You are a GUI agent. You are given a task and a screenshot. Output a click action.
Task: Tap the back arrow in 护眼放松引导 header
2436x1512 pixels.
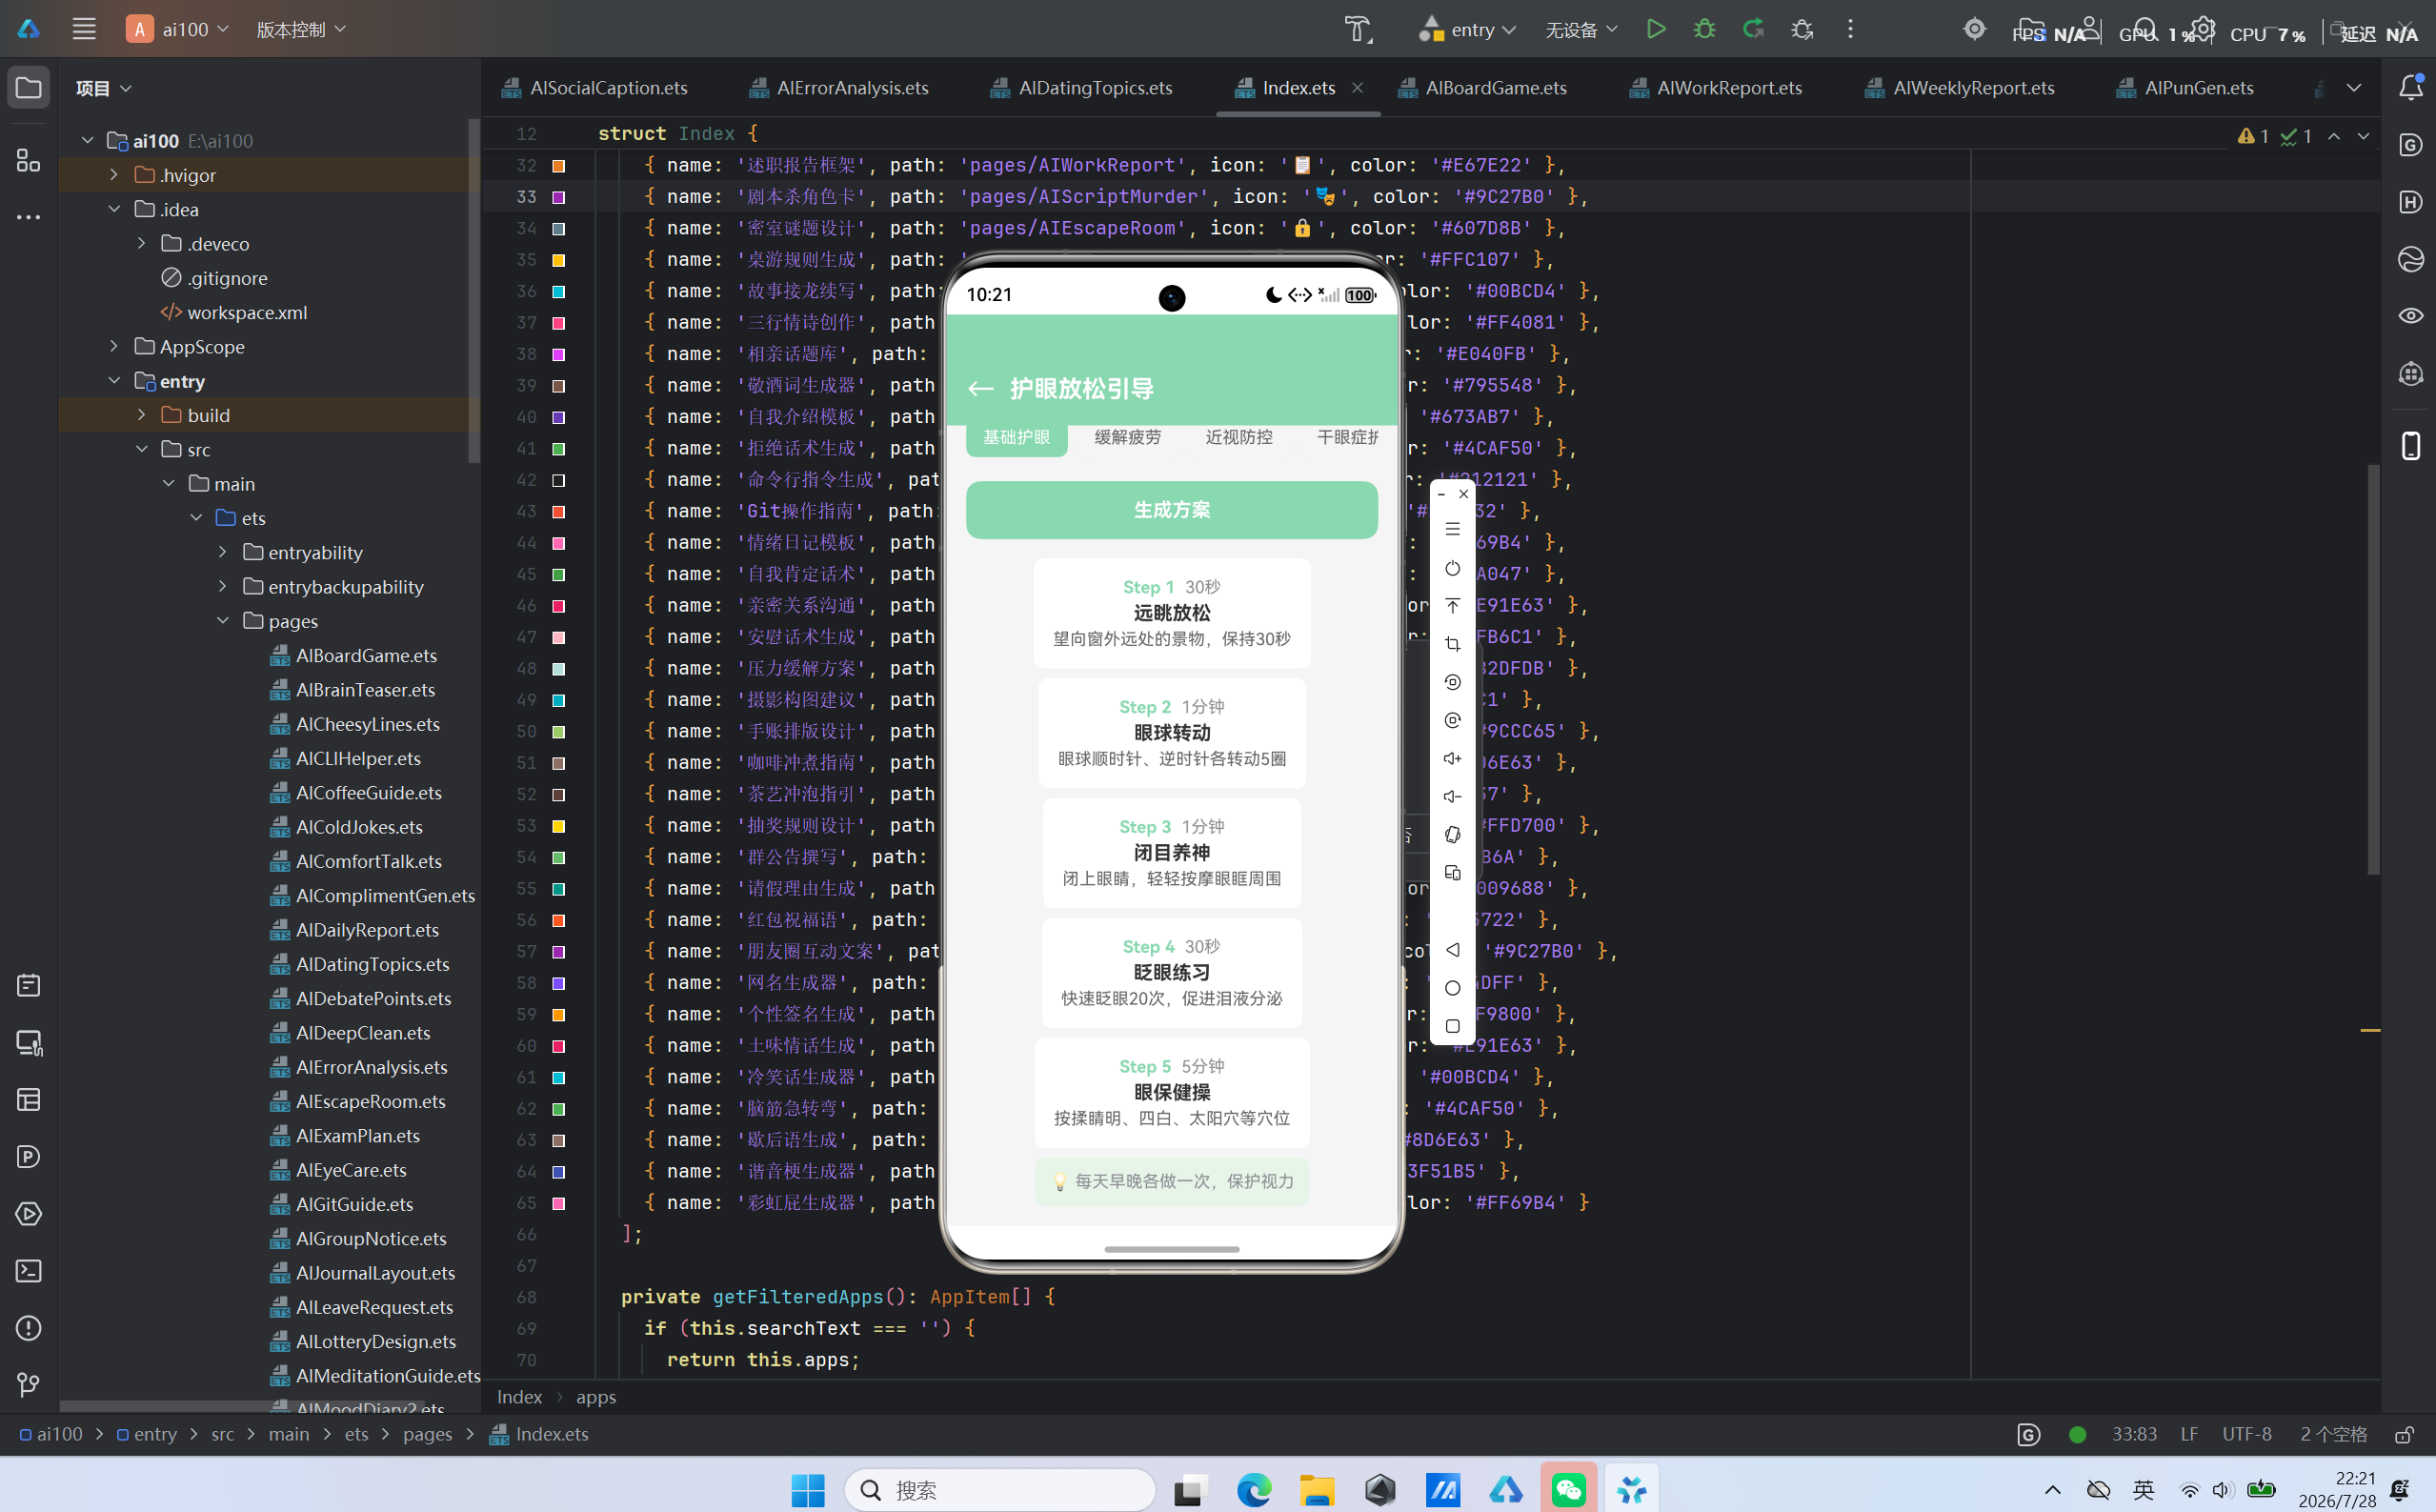980,389
